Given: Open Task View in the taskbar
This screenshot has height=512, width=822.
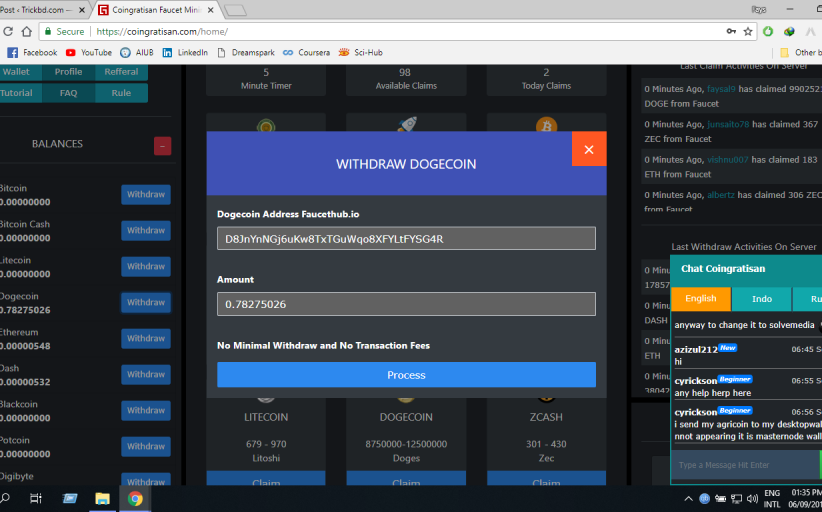Looking at the screenshot, I should tap(36, 498).
